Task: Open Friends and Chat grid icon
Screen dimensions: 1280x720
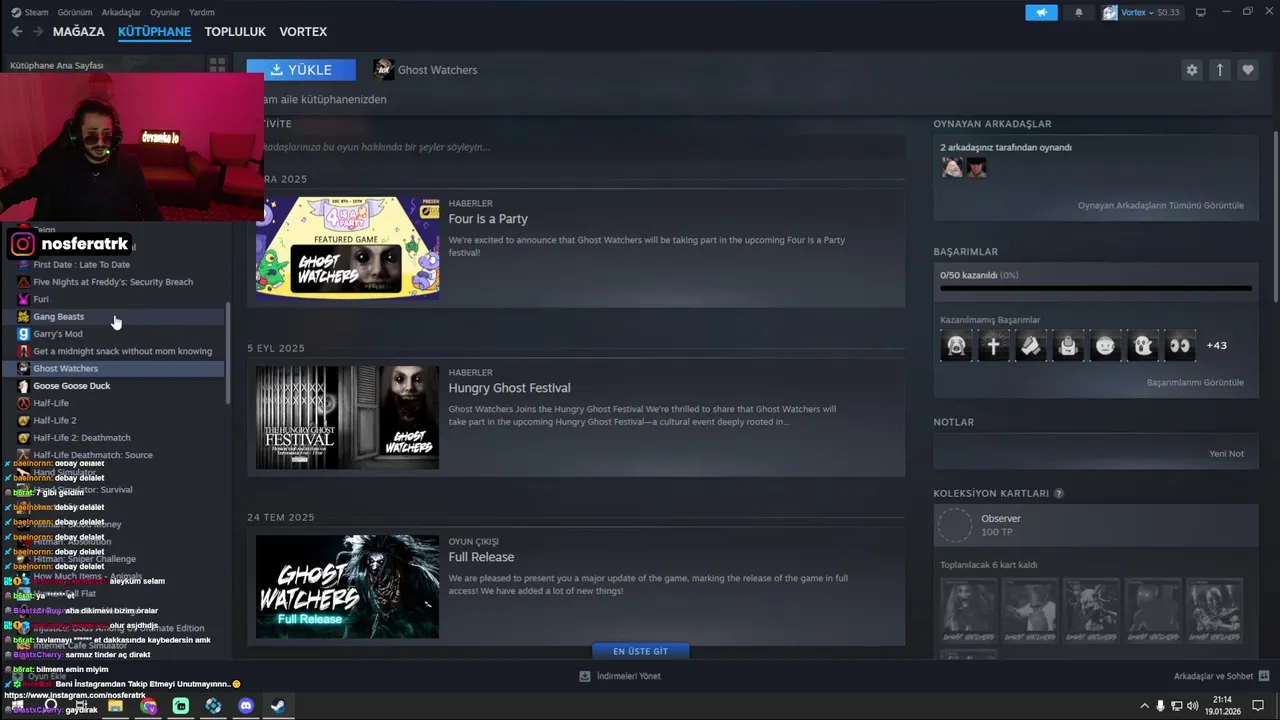Action: 1264,676
